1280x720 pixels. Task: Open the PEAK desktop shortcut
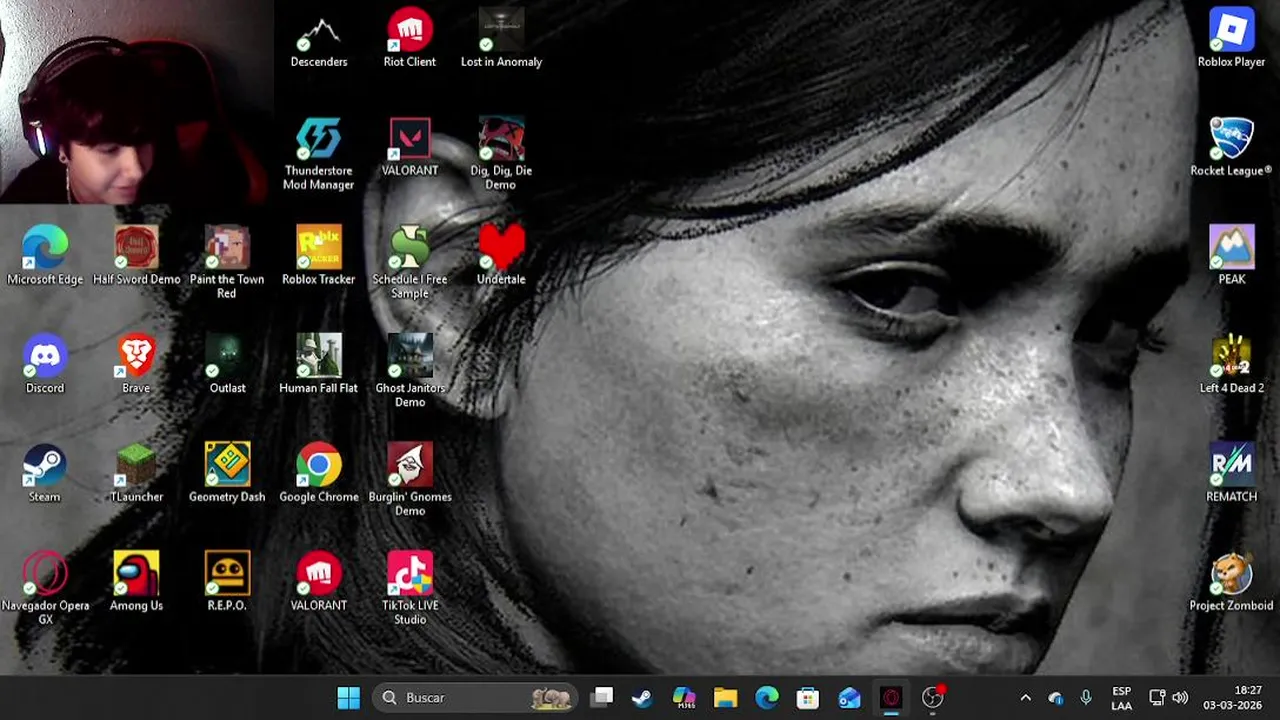pyautogui.click(x=1232, y=257)
